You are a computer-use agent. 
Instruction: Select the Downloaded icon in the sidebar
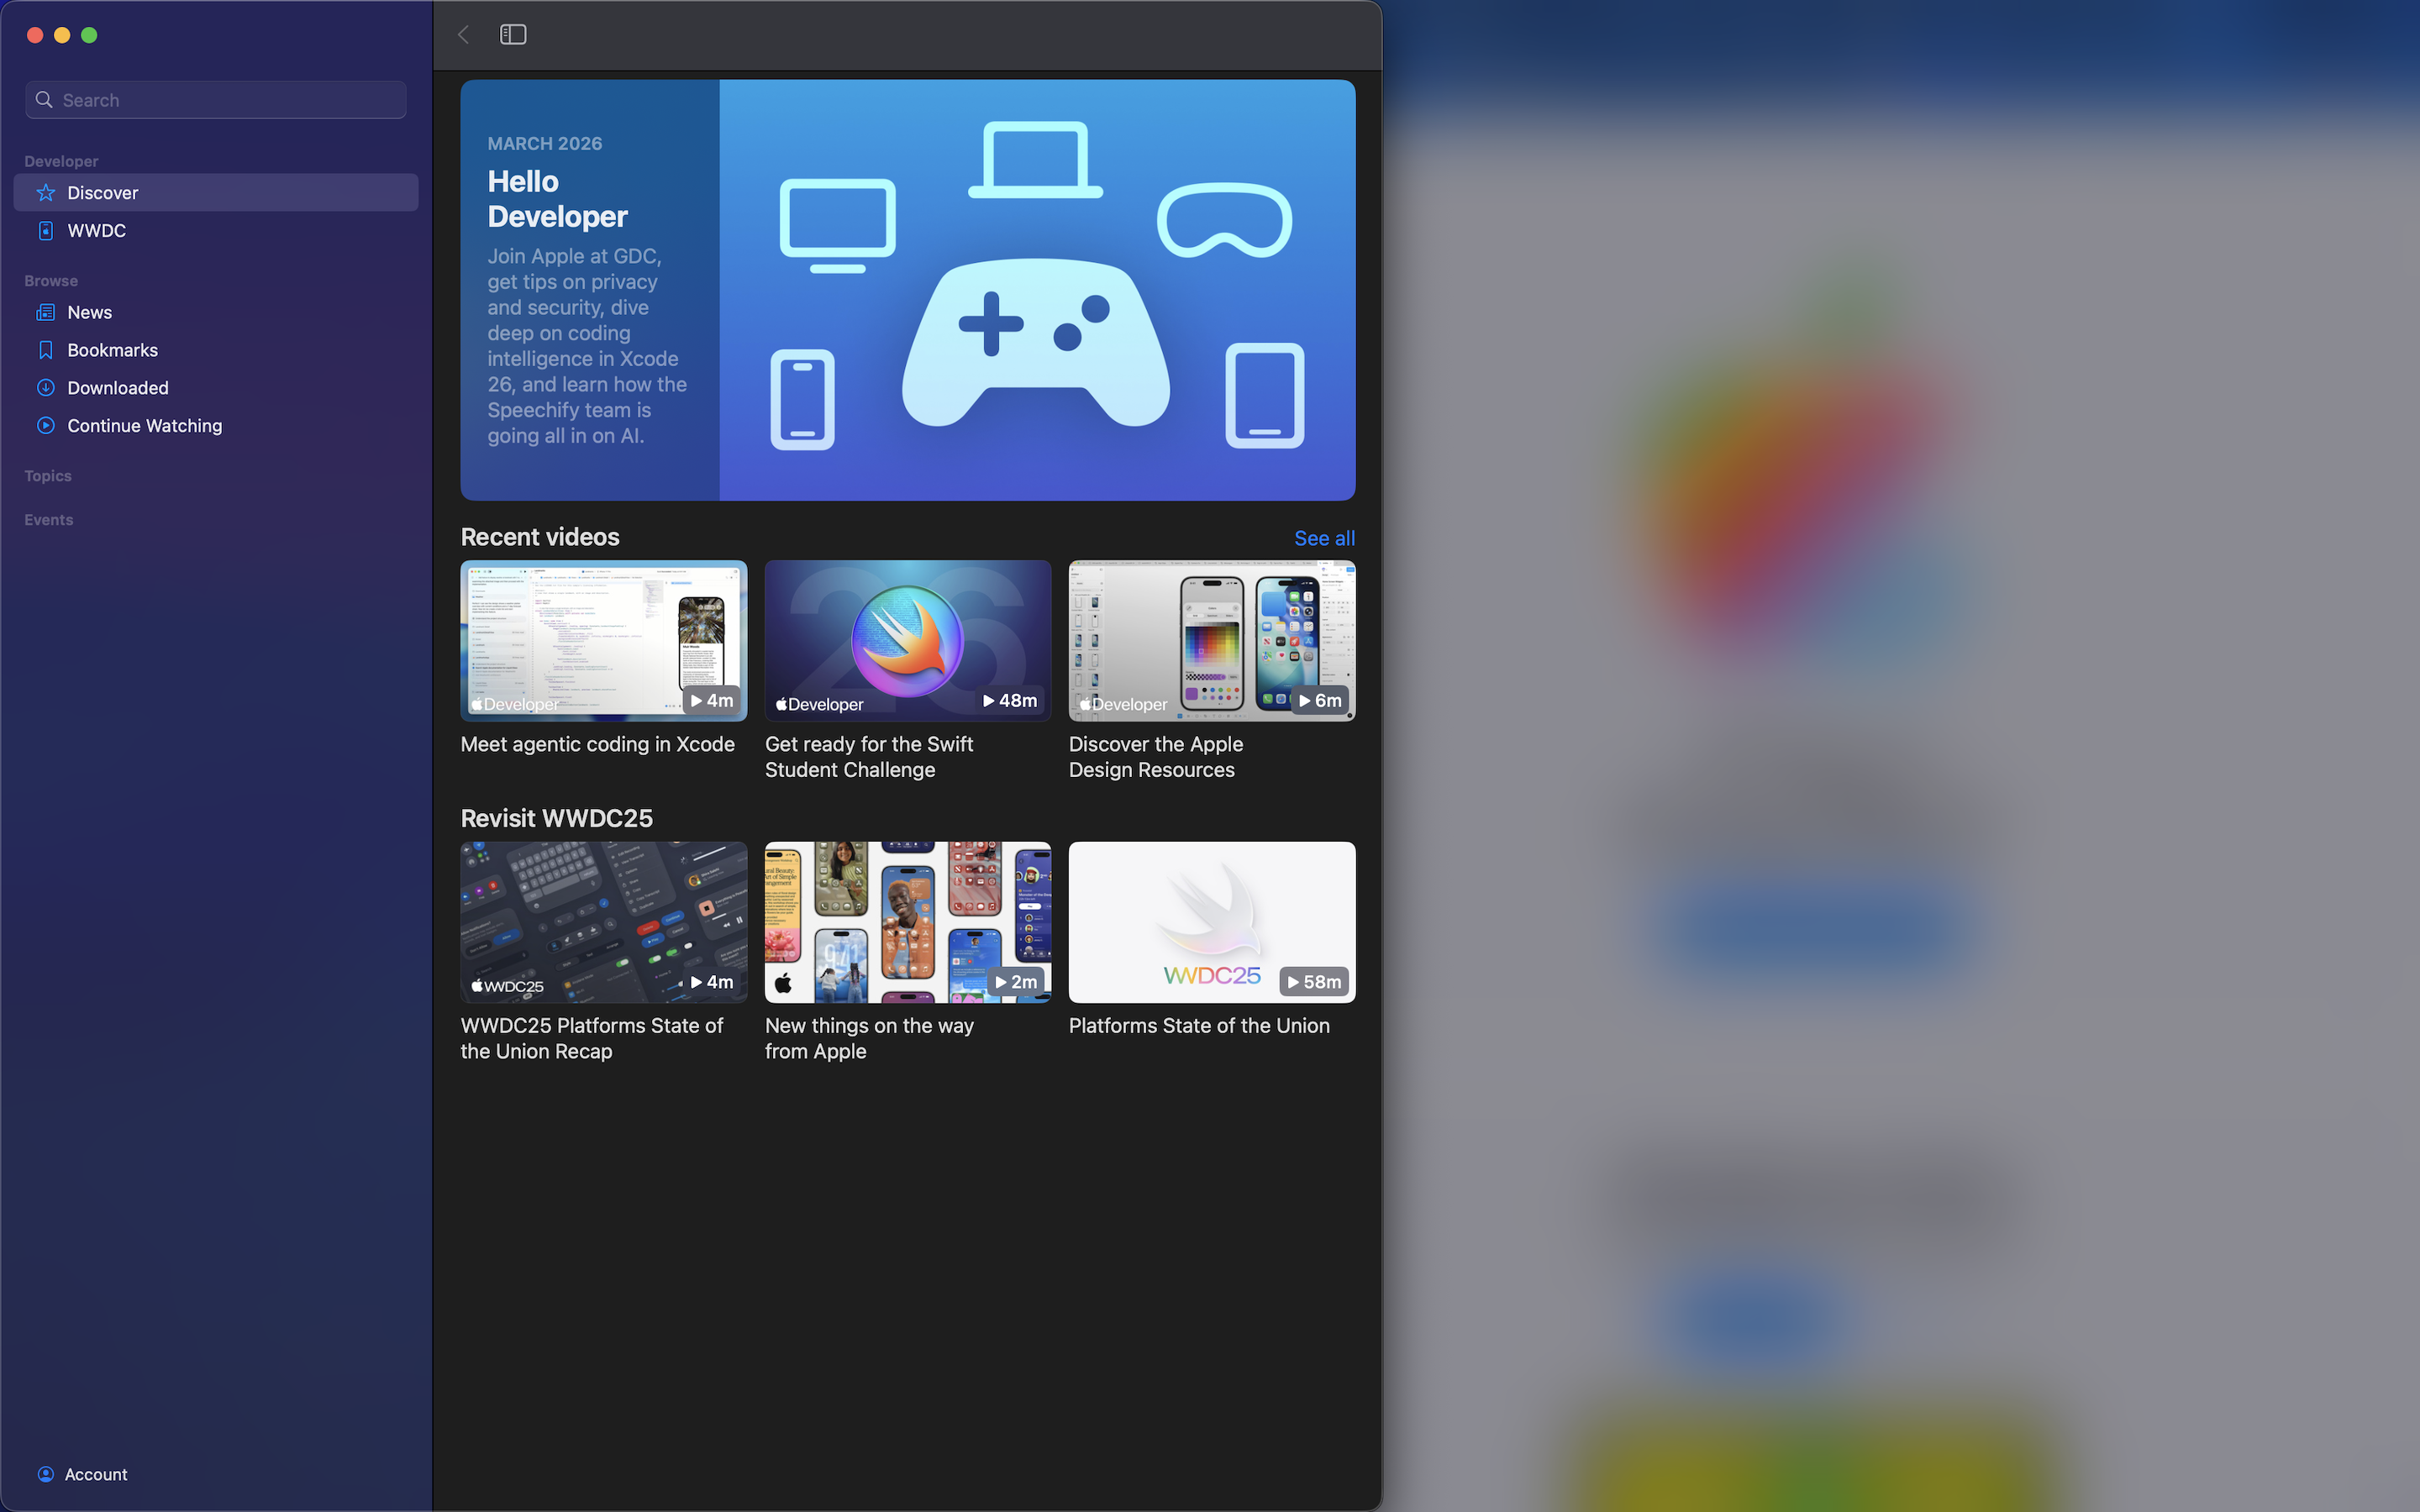click(x=45, y=387)
